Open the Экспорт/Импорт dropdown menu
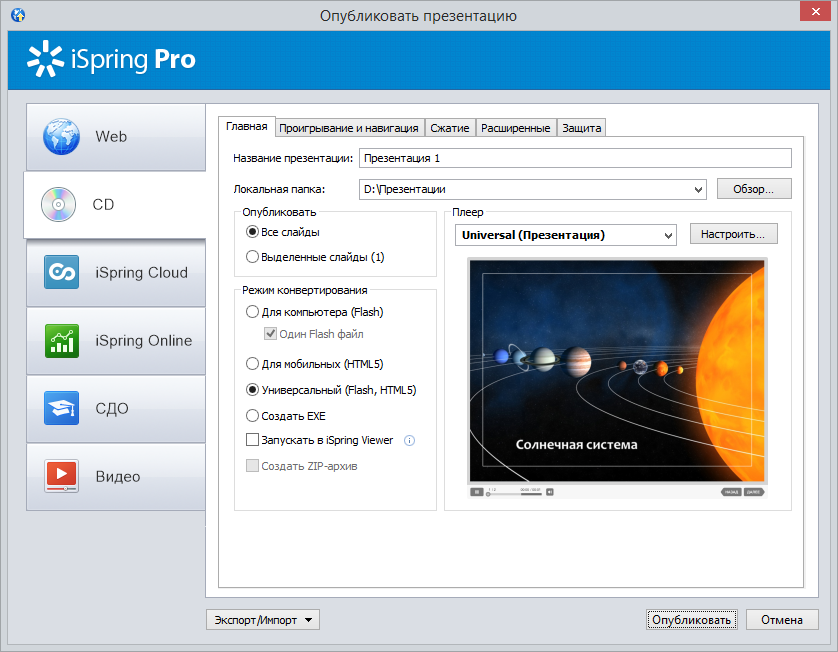Screen dimensions: 838x652 click(x=263, y=620)
